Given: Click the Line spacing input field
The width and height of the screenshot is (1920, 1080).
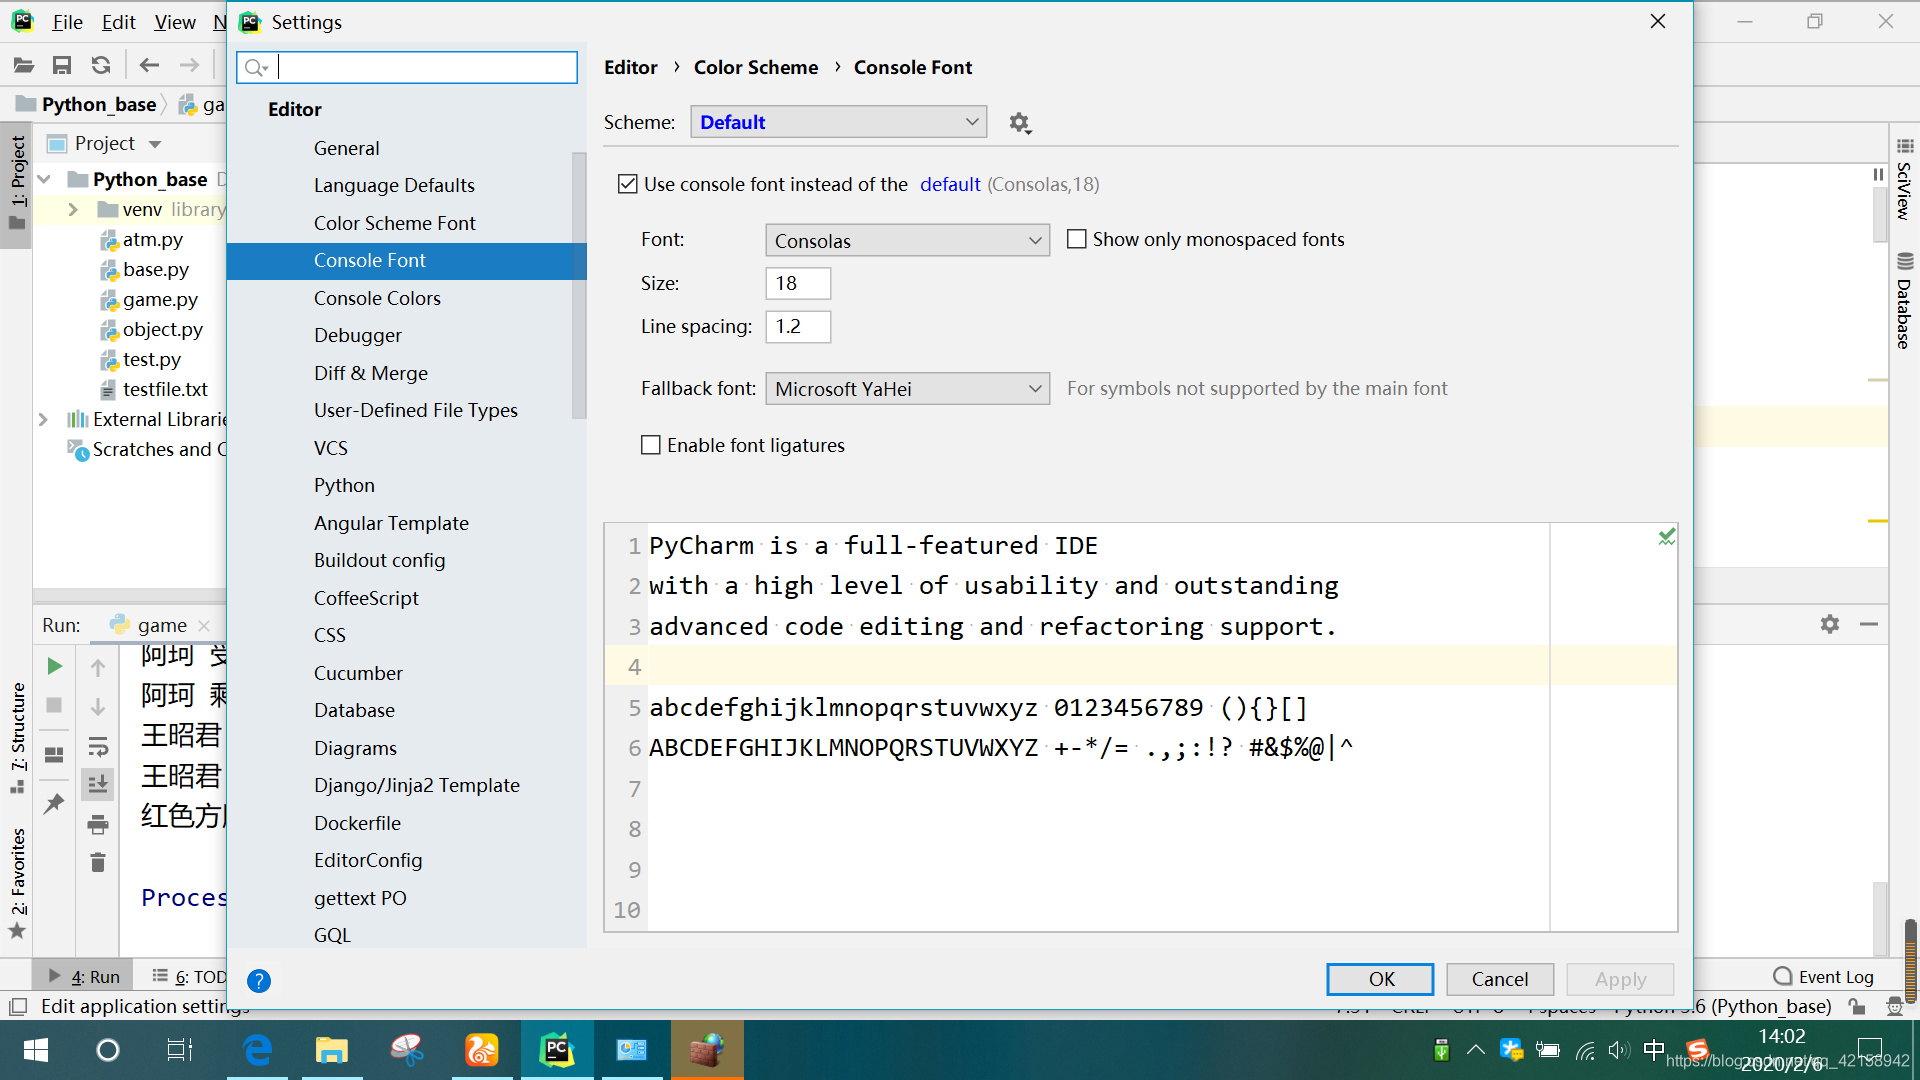Looking at the screenshot, I should pyautogui.click(x=798, y=326).
